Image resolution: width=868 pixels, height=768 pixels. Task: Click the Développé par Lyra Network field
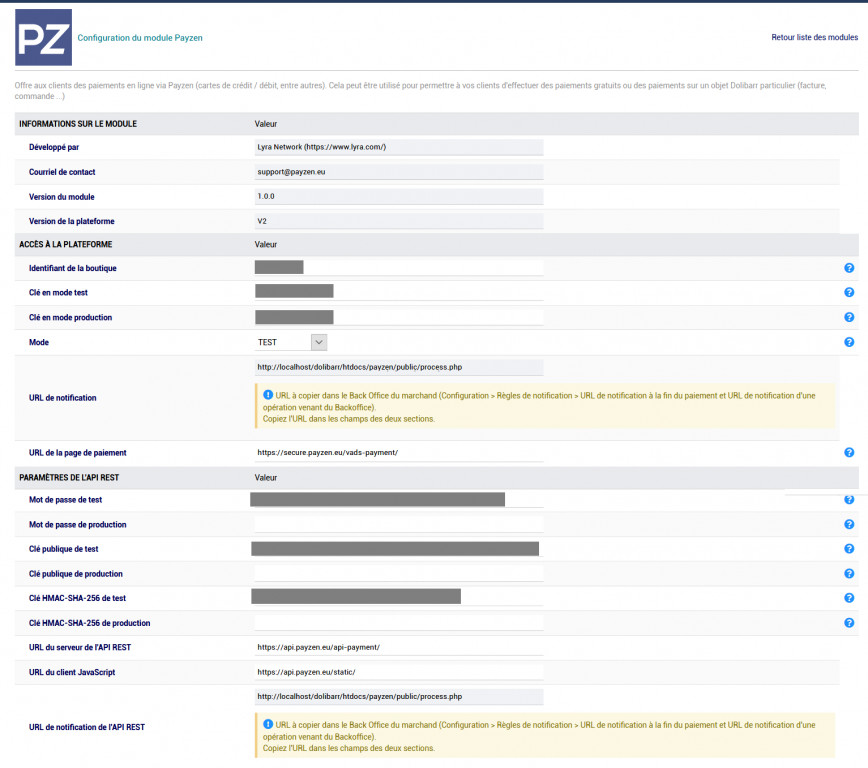[399, 147]
